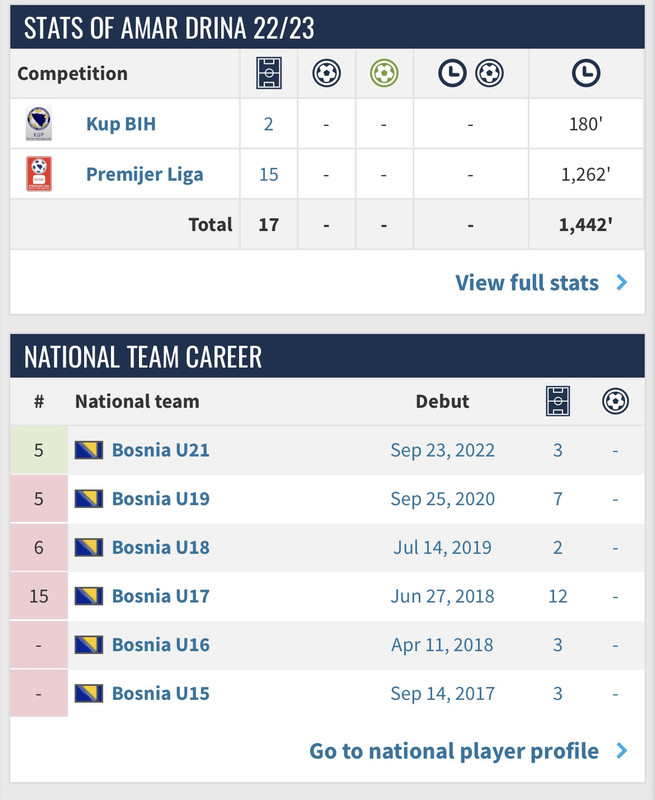Click the Premijer Liga competition logo
Screen dimensions: 655x800
pyautogui.click(x=39, y=174)
